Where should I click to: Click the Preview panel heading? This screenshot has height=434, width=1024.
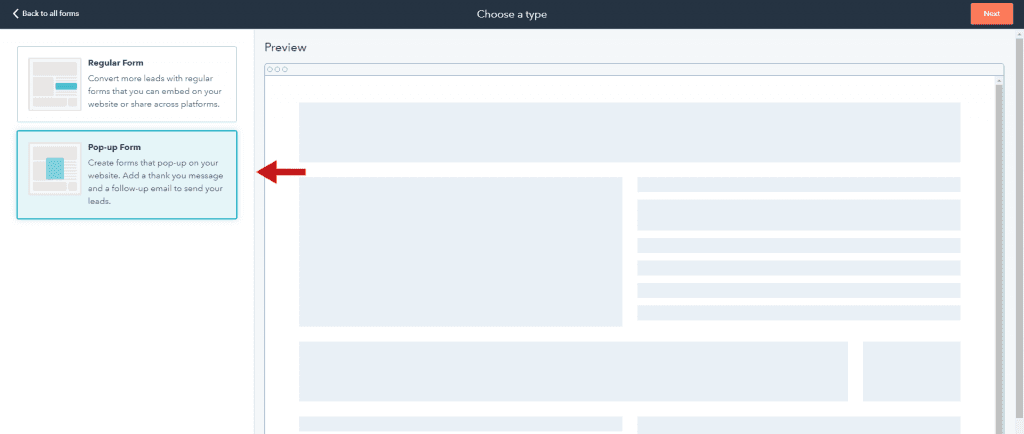coord(286,47)
